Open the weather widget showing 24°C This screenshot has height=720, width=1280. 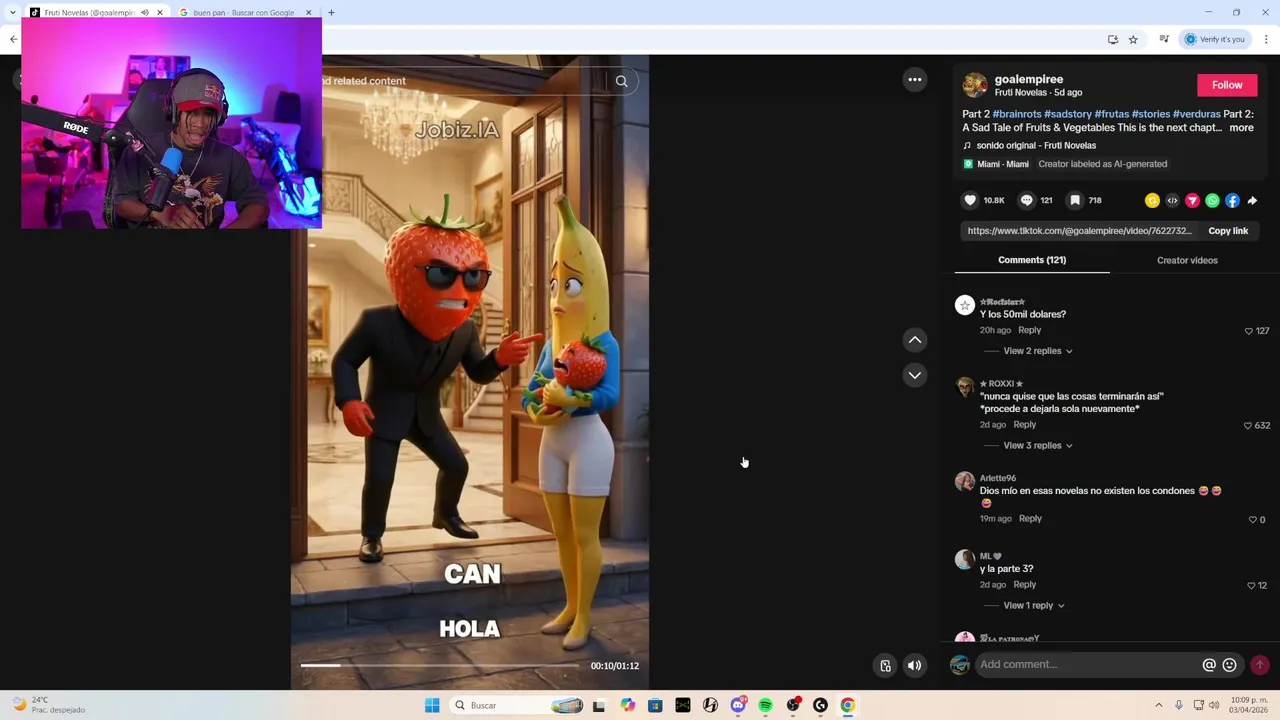48,705
